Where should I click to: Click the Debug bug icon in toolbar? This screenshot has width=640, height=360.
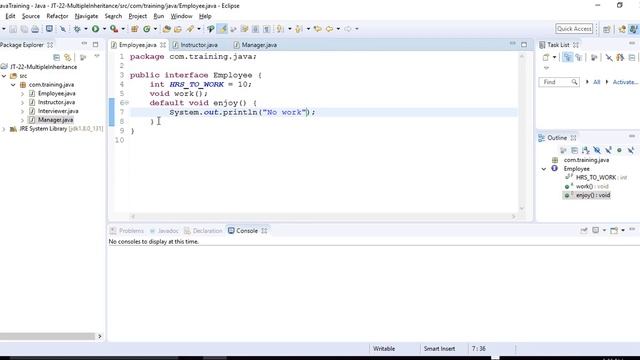click(x=77, y=29)
